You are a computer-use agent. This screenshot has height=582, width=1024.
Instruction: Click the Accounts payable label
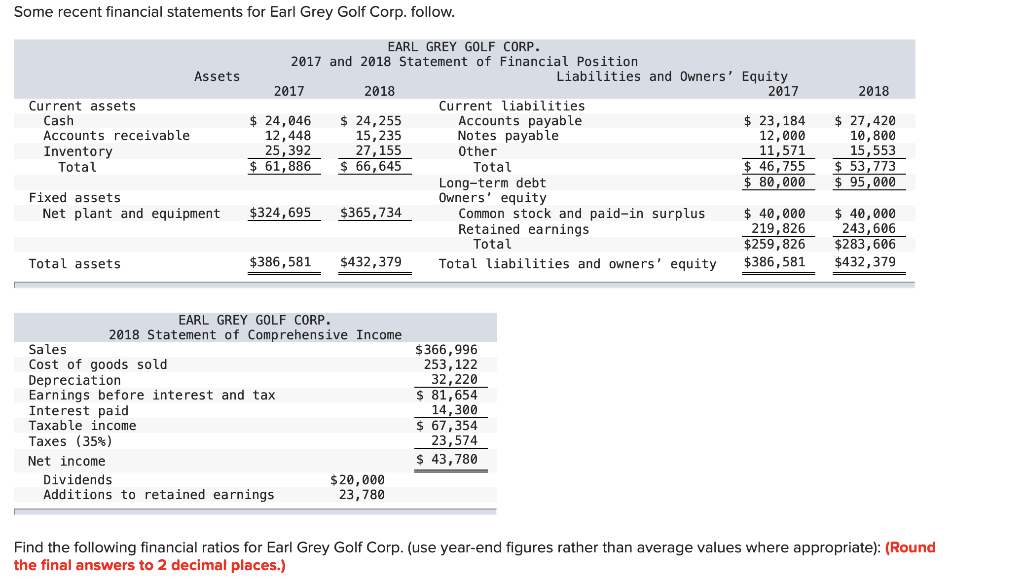click(520, 121)
